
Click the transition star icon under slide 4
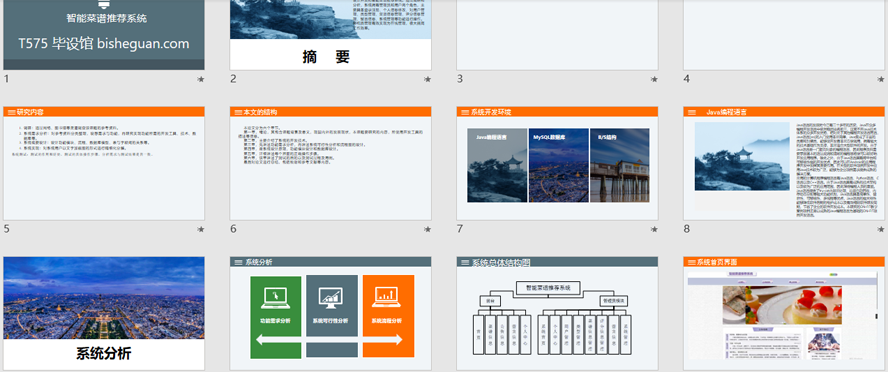881,80
